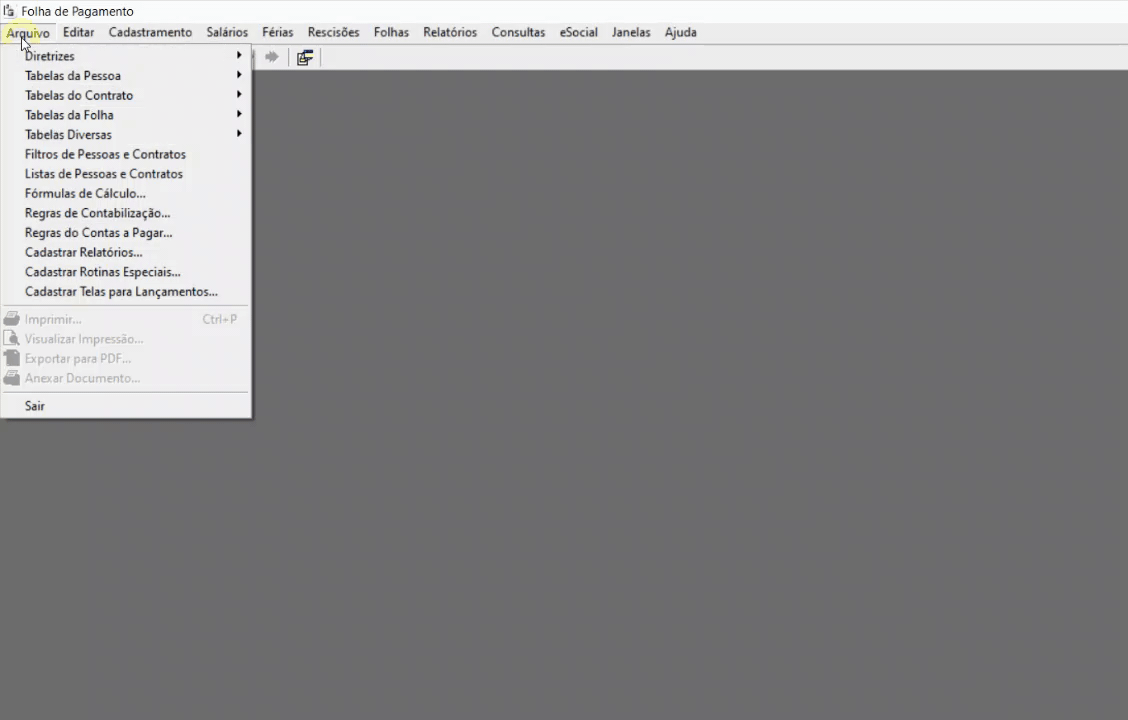The height and width of the screenshot is (720, 1128).
Task: Click the printer icon beside Imprimir
Action: coord(10,318)
